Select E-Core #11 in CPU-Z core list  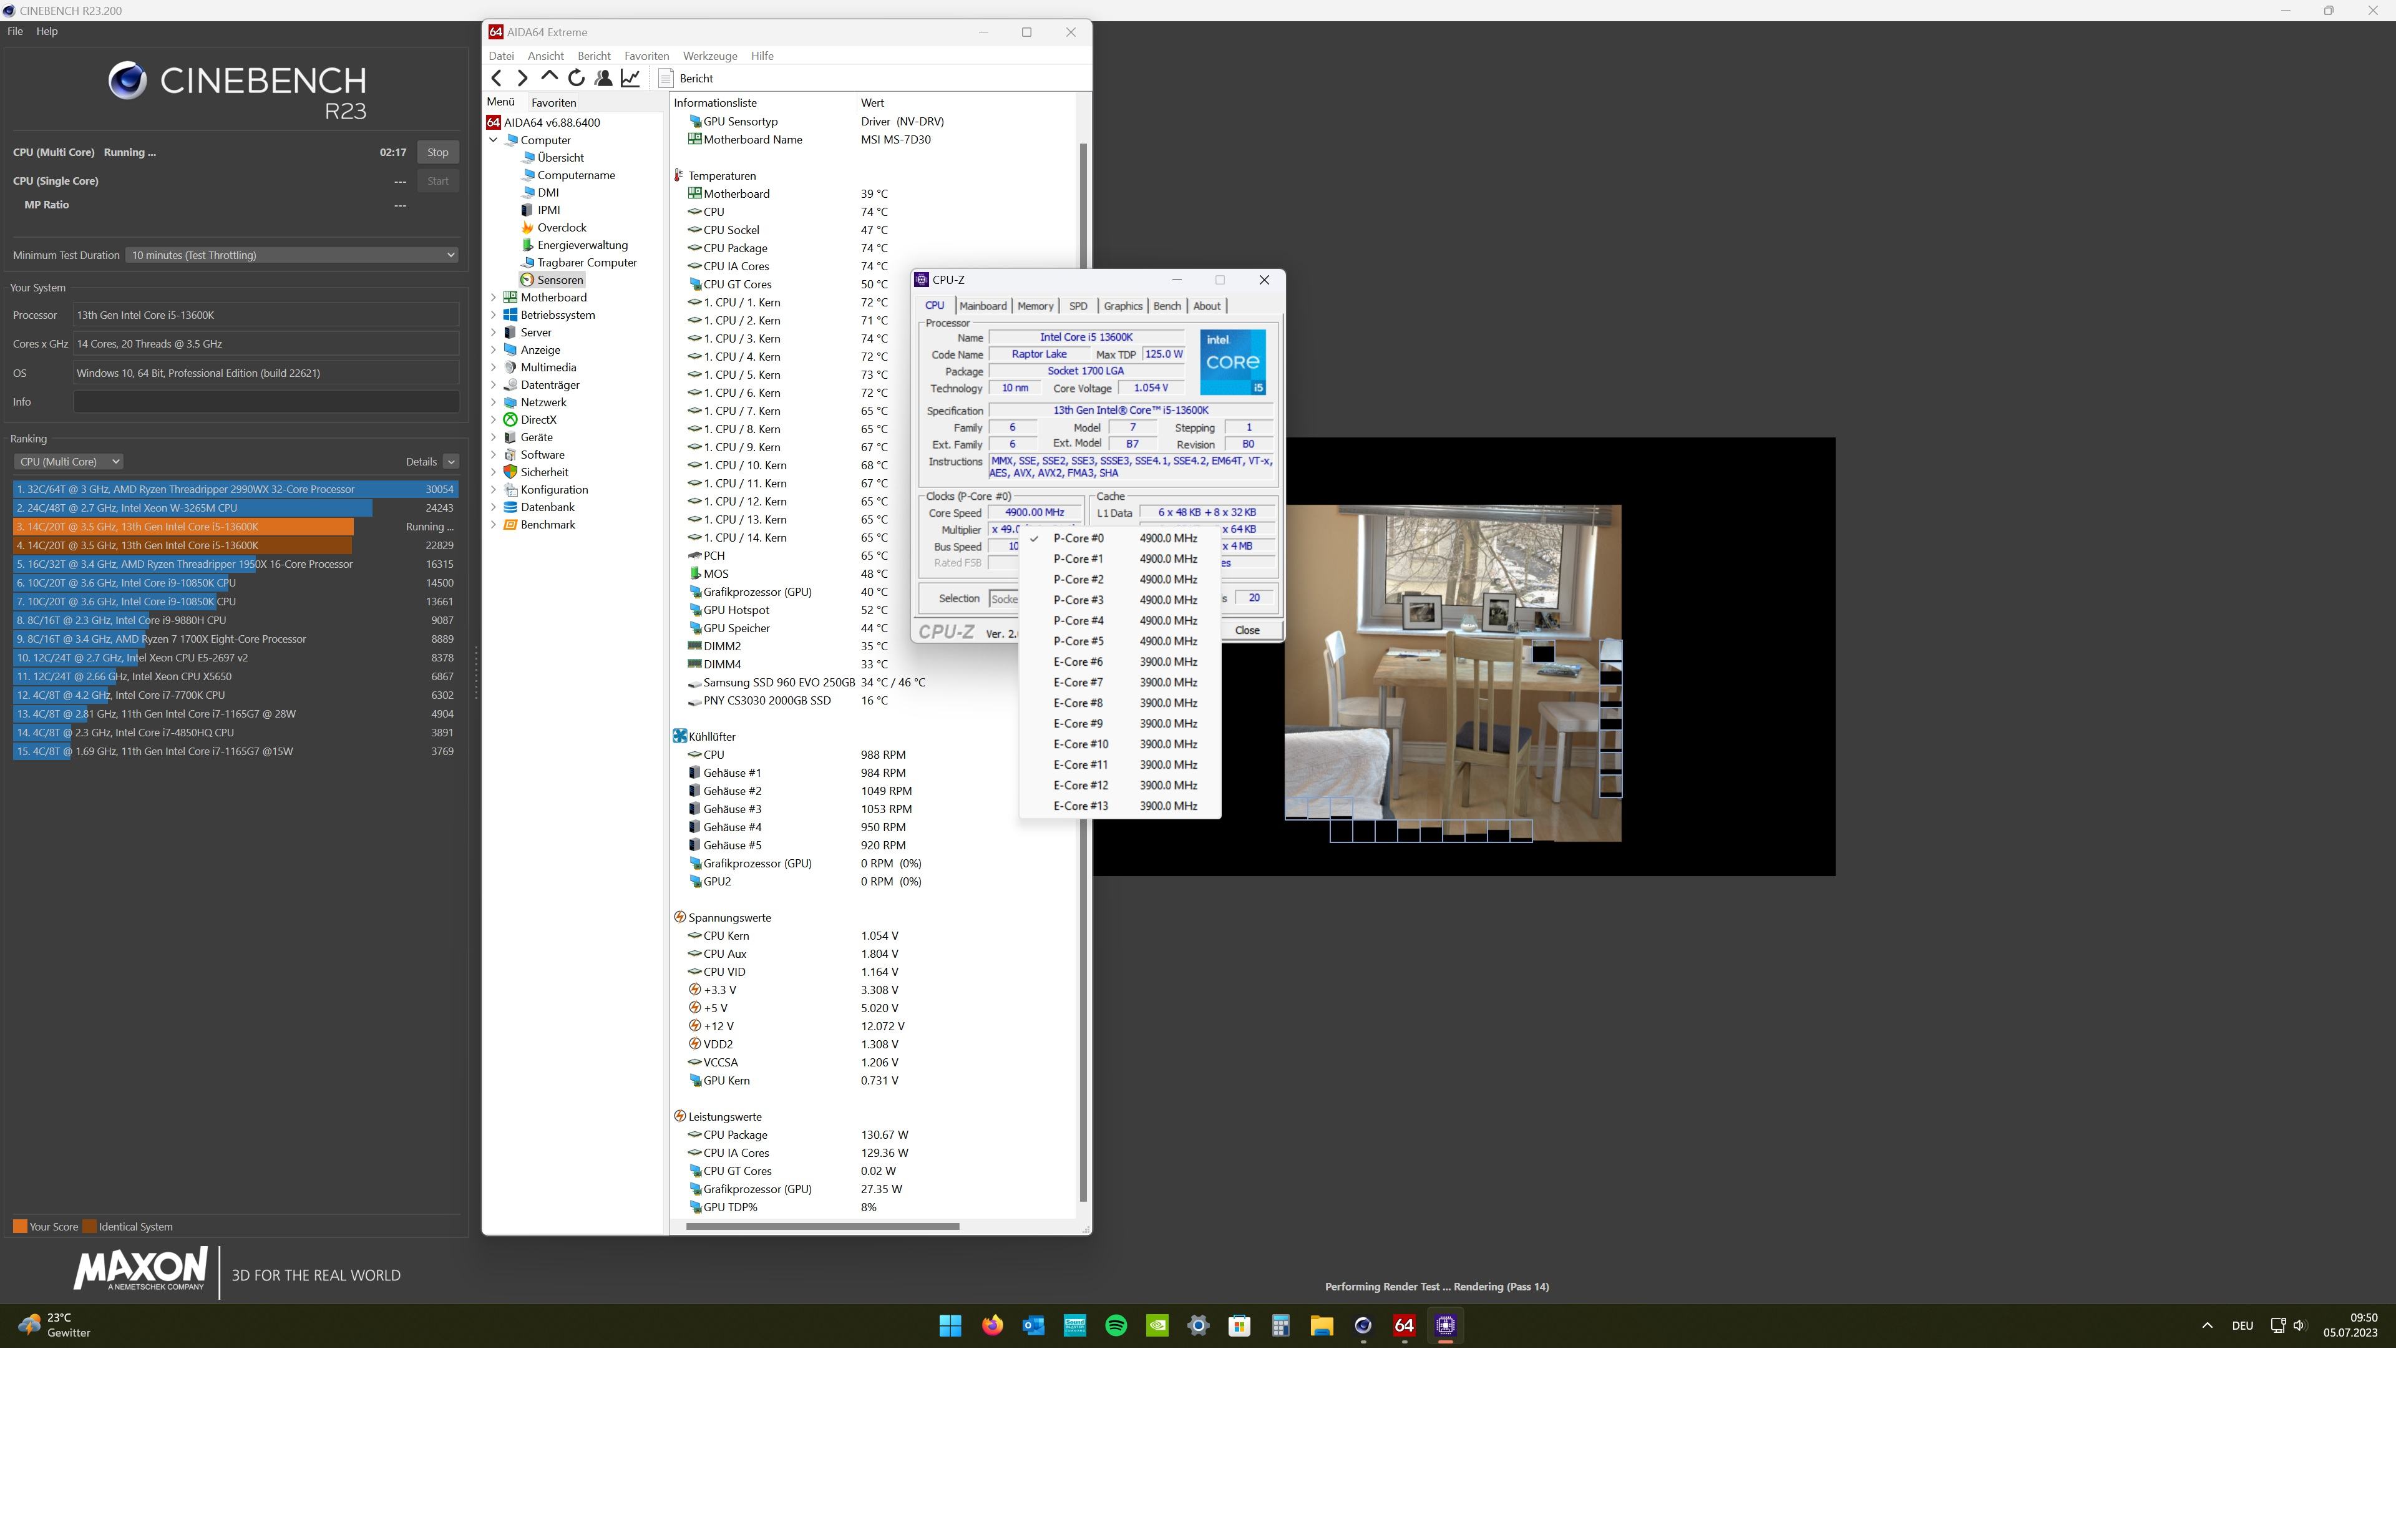(x=1120, y=764)
